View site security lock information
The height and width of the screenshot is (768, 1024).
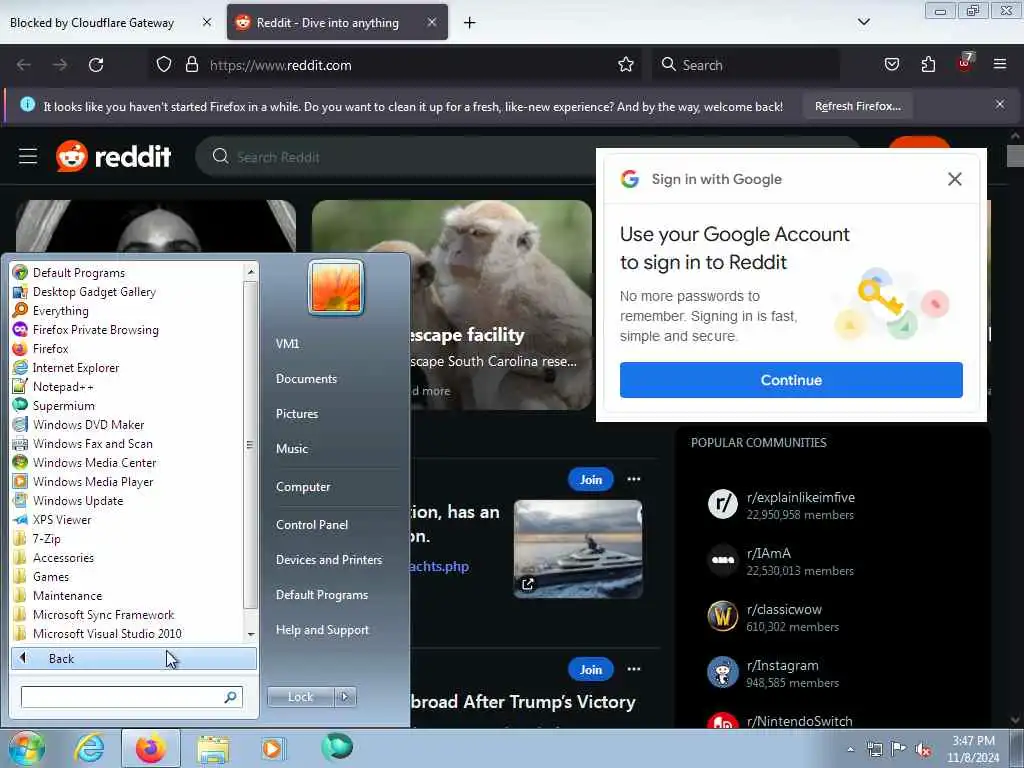(191, 65)
